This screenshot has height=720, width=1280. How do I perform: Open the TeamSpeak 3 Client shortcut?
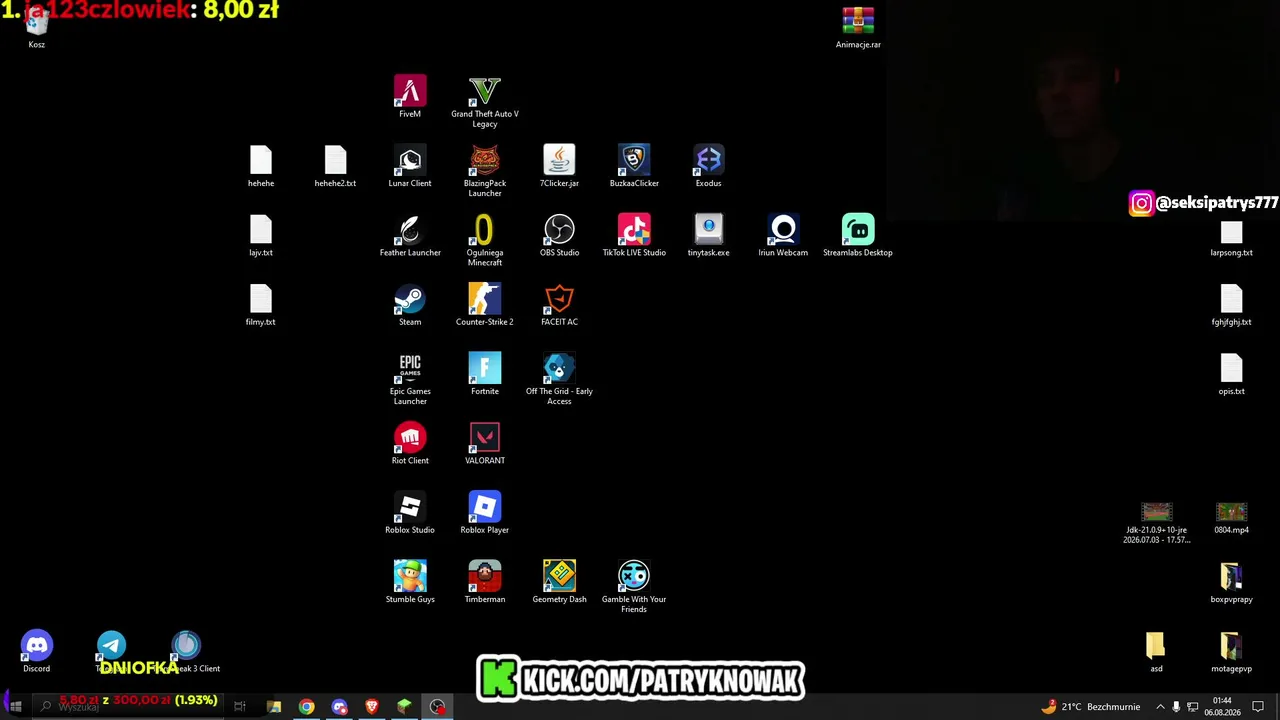pyautogui.click(x=186, y=651)
